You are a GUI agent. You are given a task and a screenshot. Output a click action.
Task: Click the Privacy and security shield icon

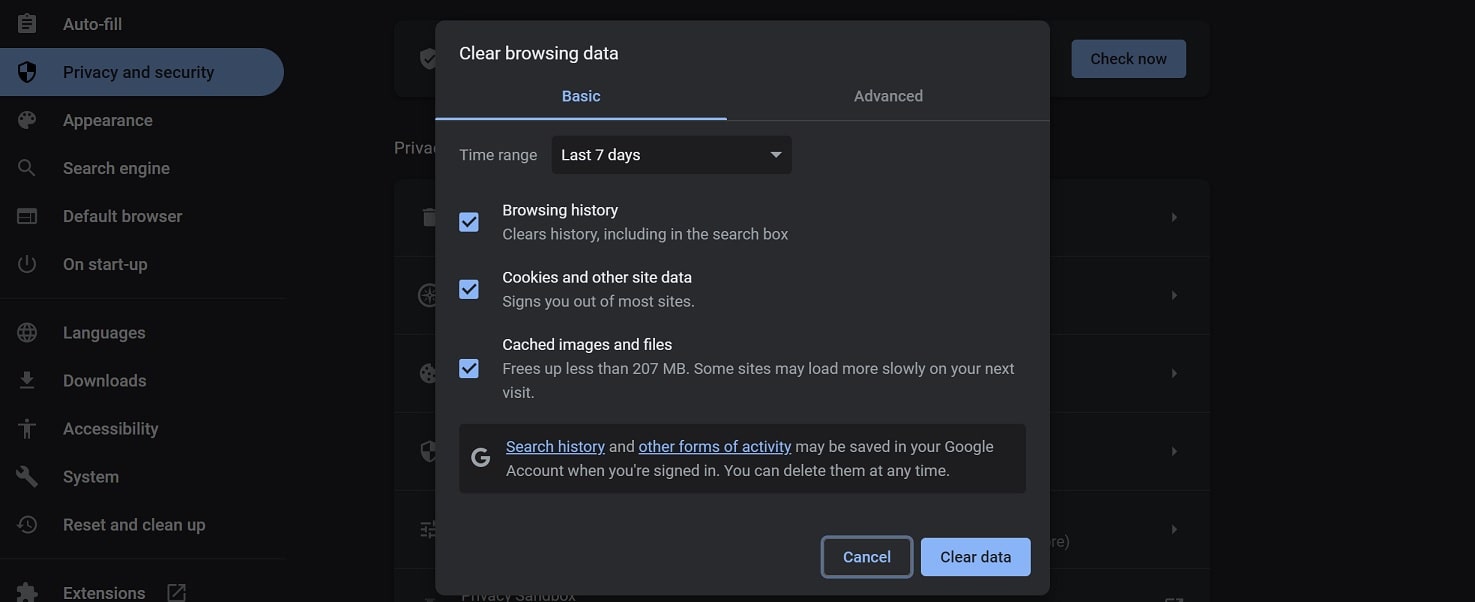[x=27, y=72]
